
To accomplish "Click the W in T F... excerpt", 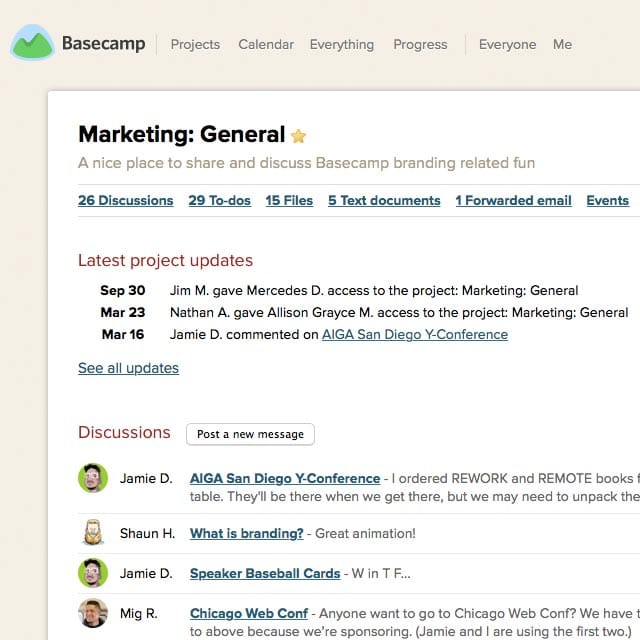I will (x=381, y=573).
